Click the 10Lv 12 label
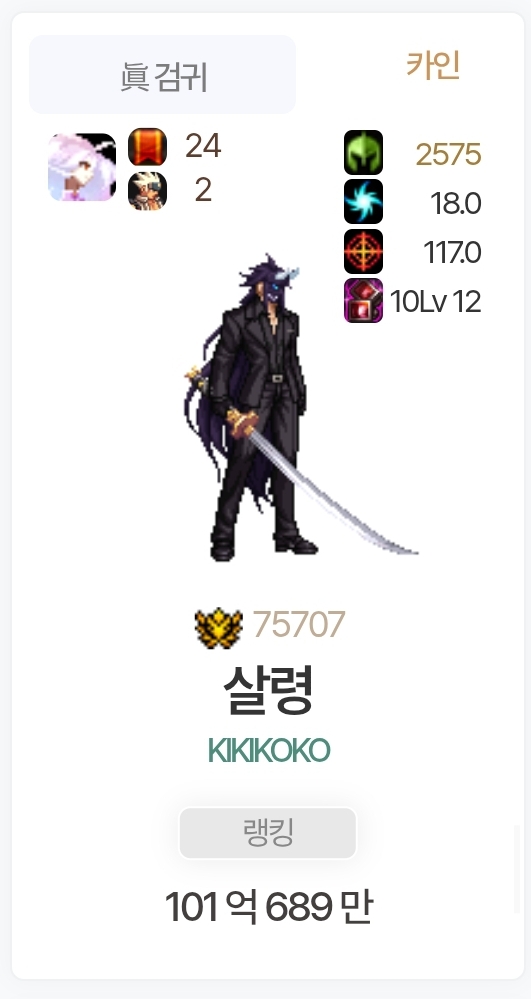Image resolution: width=531 pixels, height=999 pixels. (x=435, y=301)
